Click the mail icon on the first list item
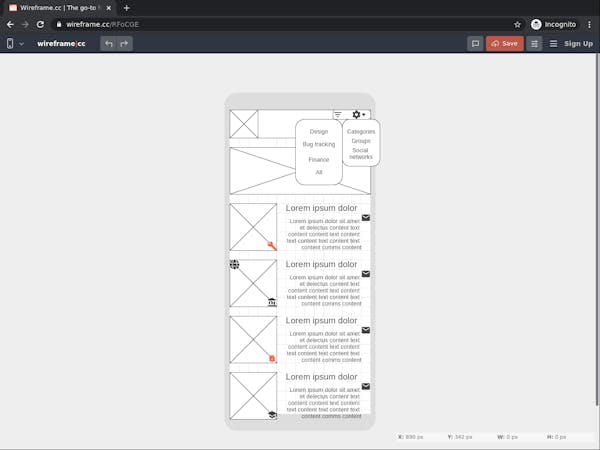600x450 pixels. coord(366,218)
